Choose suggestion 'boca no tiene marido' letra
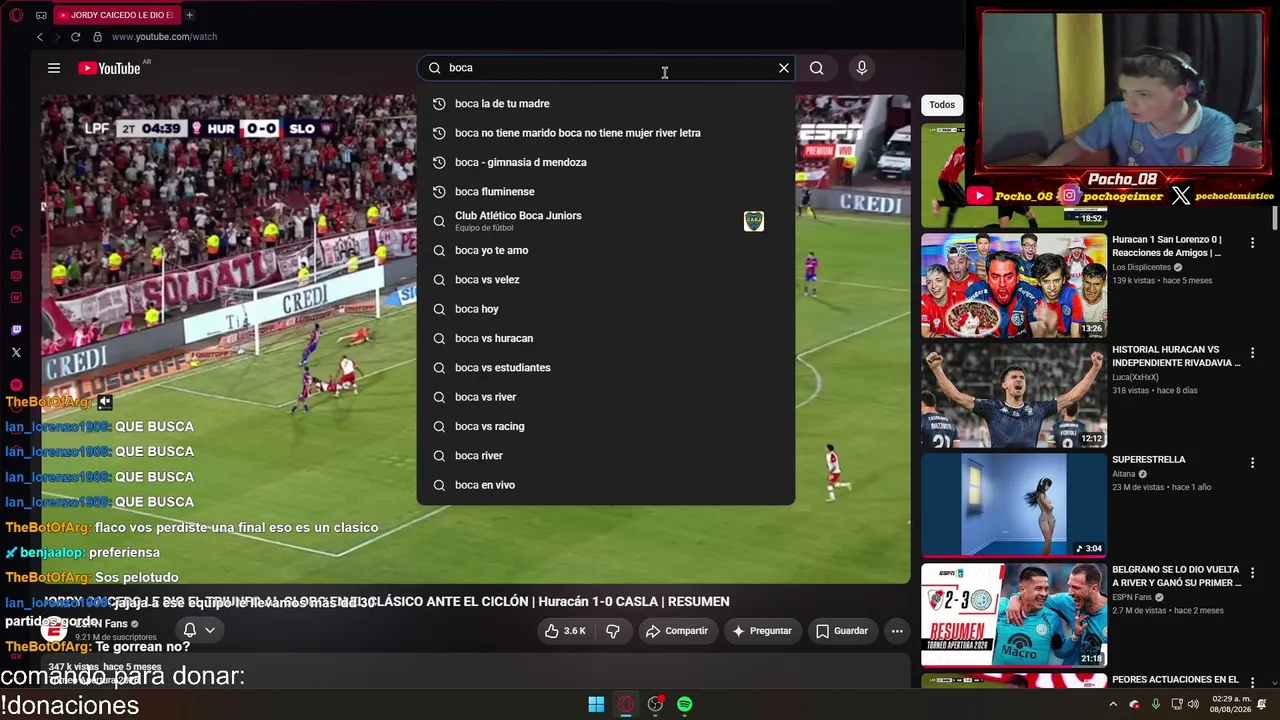The image size is (1280, 720). [606, 133]
